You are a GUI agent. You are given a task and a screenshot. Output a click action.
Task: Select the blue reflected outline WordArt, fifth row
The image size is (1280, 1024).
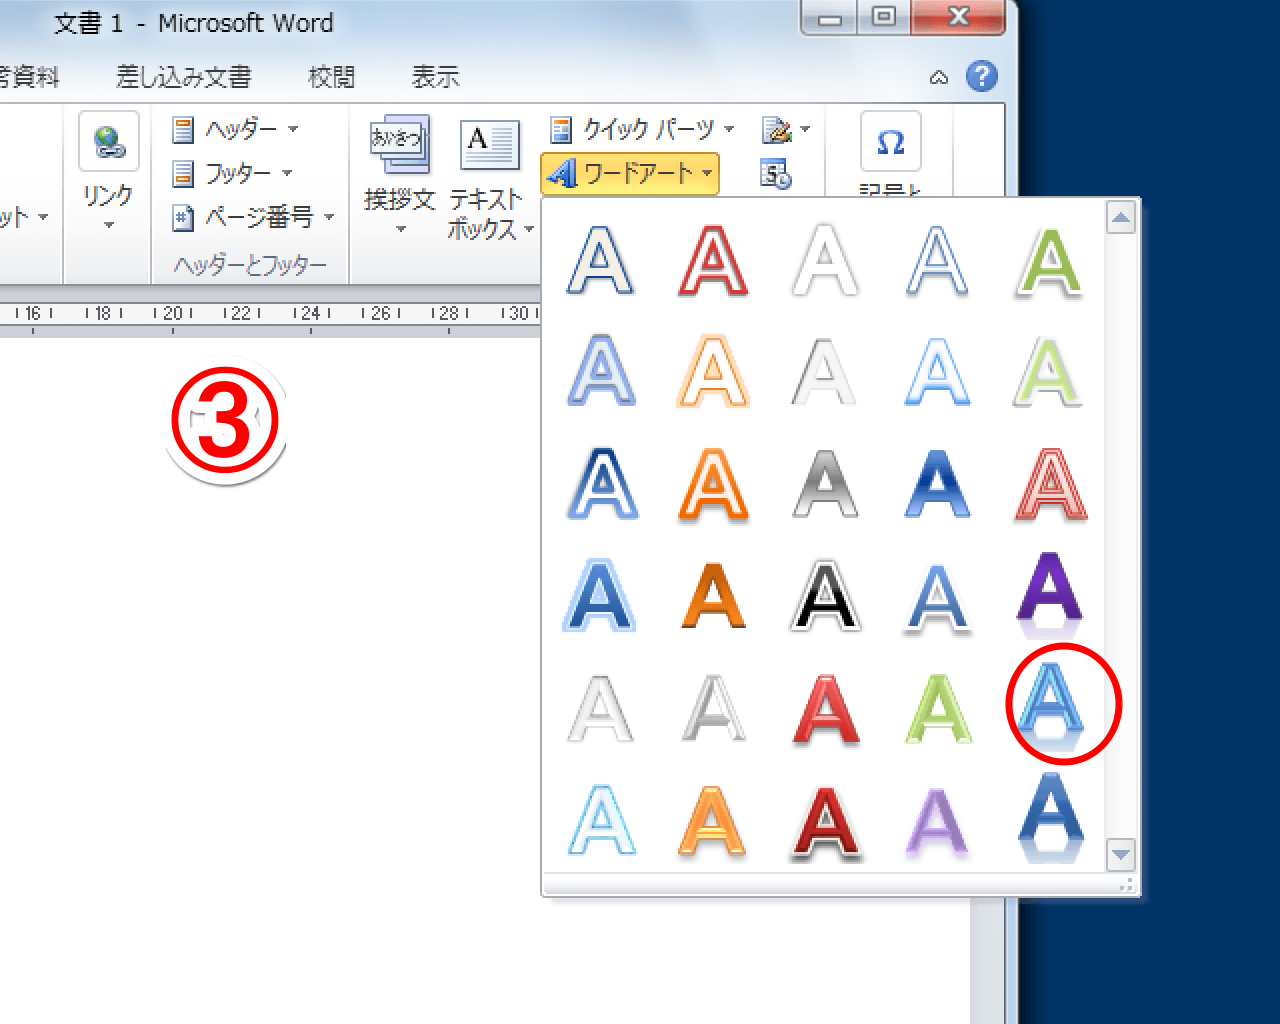1049,705
